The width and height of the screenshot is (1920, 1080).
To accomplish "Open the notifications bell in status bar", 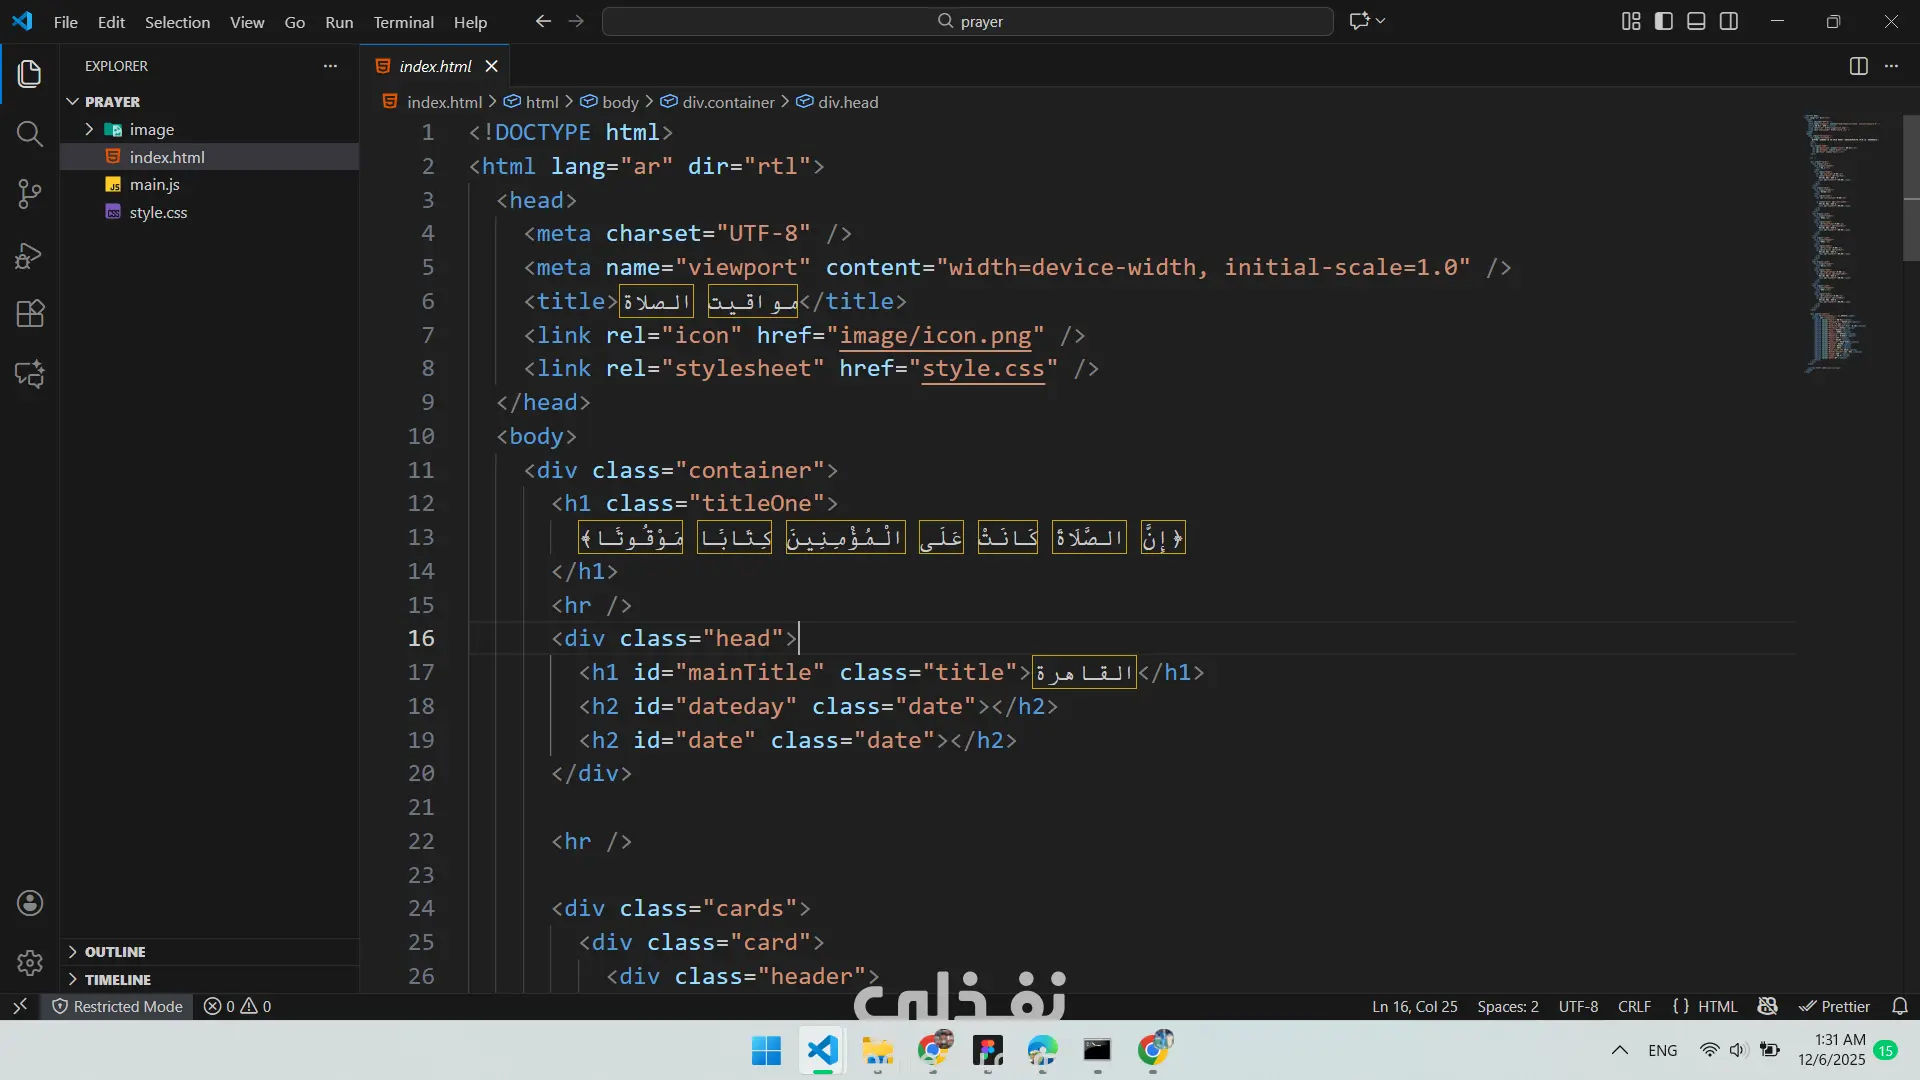I will click(x=1900, y=1006).
